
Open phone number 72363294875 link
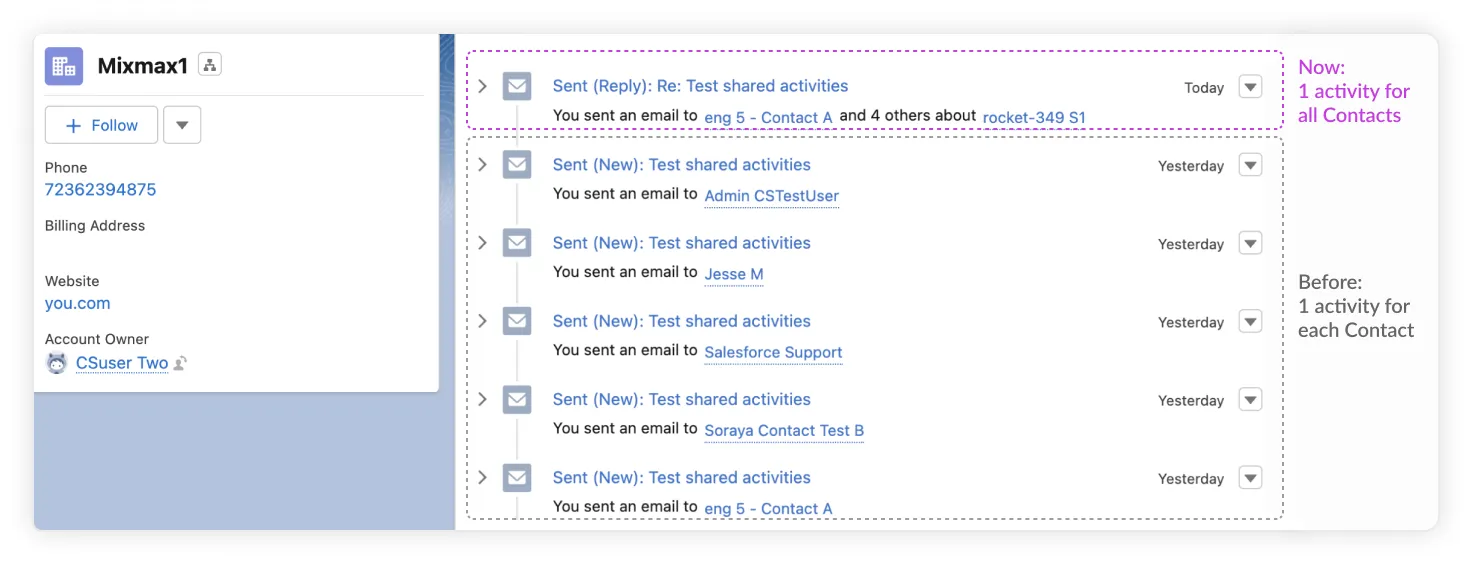tap(100, 189)
